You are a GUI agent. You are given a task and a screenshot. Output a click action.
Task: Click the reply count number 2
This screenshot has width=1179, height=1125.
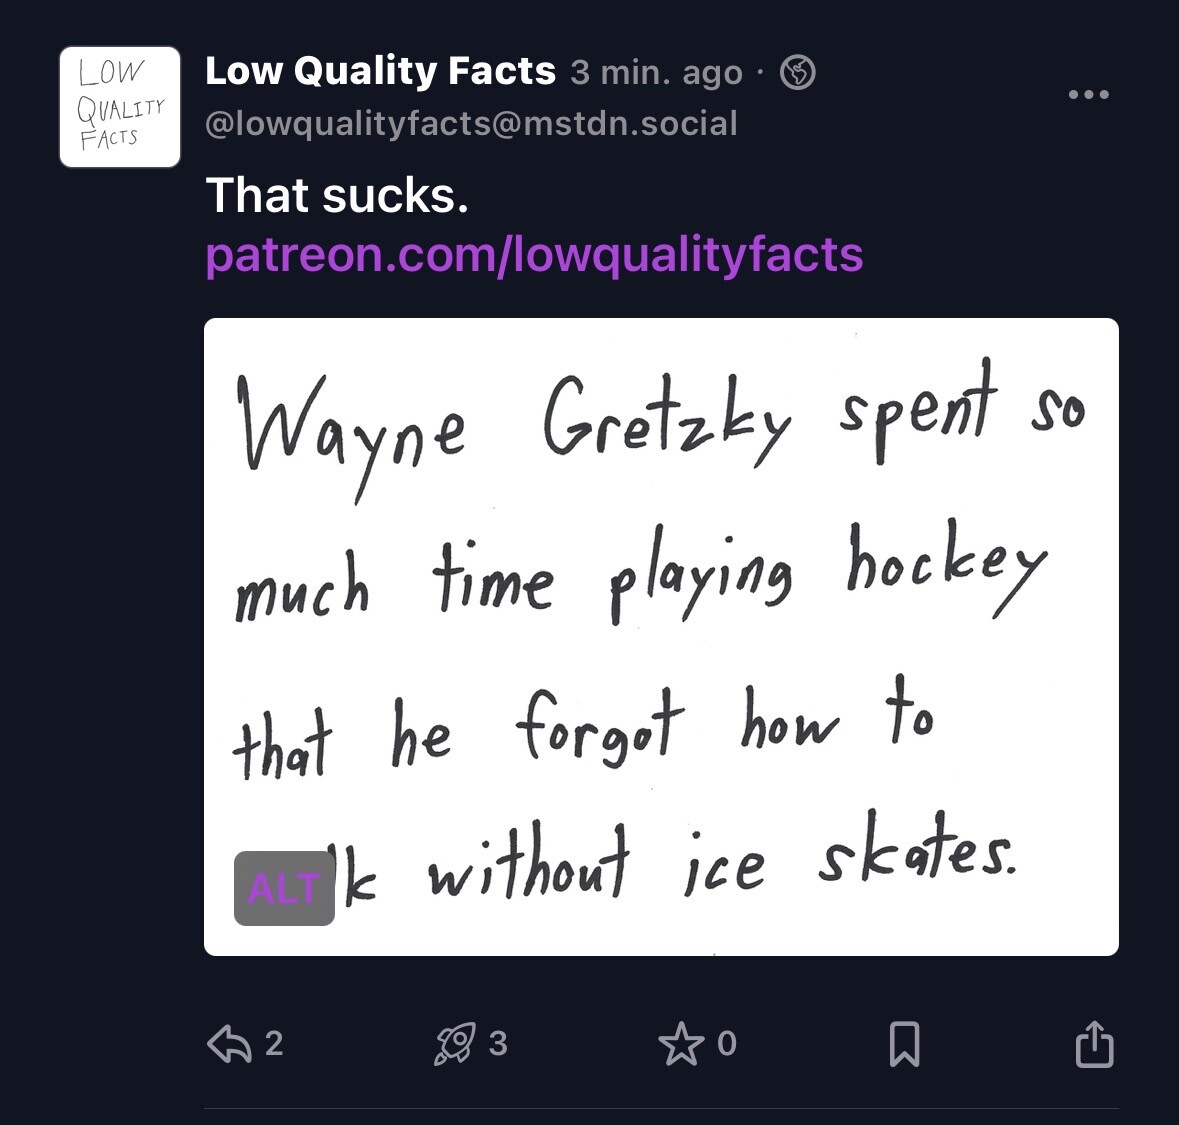(274, 1044)
